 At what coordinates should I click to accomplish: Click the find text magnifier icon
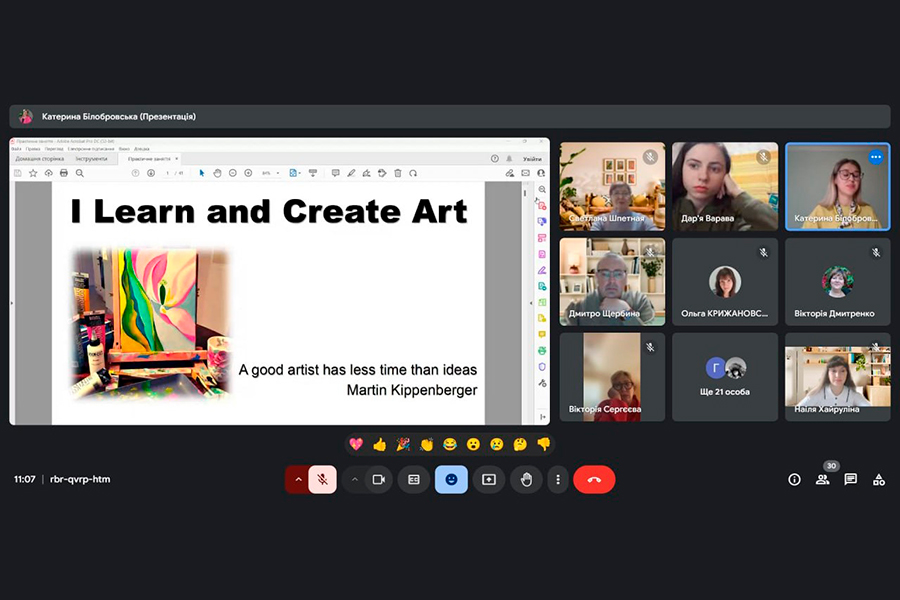coord(80,173)
